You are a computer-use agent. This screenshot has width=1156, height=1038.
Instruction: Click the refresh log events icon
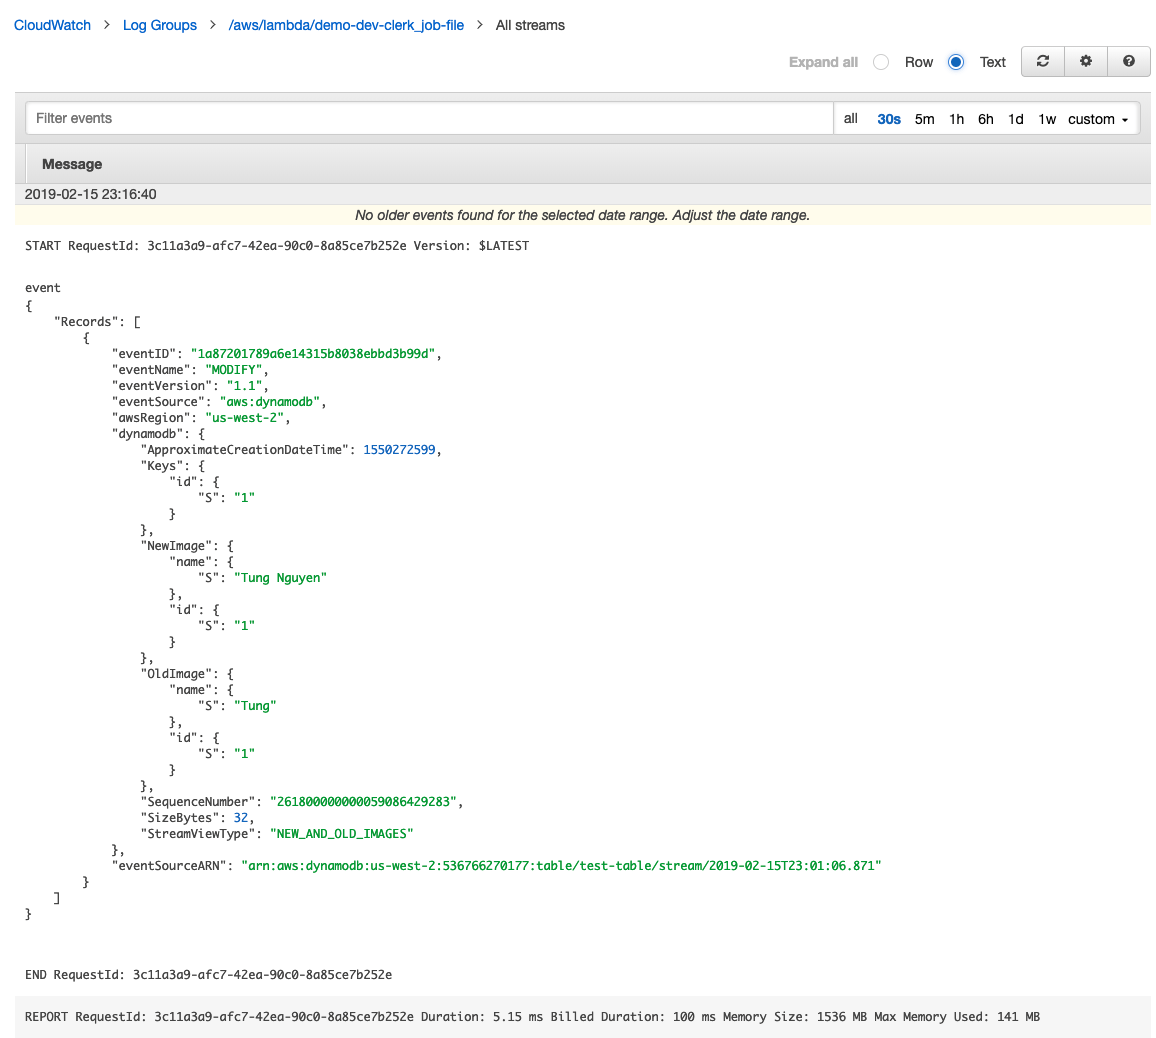(x=1042, y=62)
